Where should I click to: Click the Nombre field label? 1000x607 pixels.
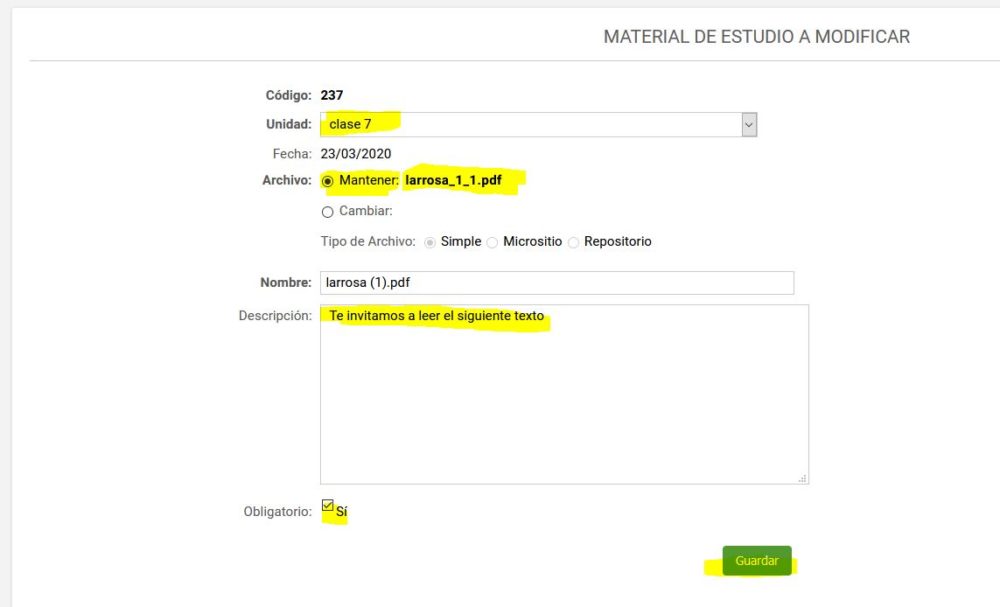tap(287, 283)
